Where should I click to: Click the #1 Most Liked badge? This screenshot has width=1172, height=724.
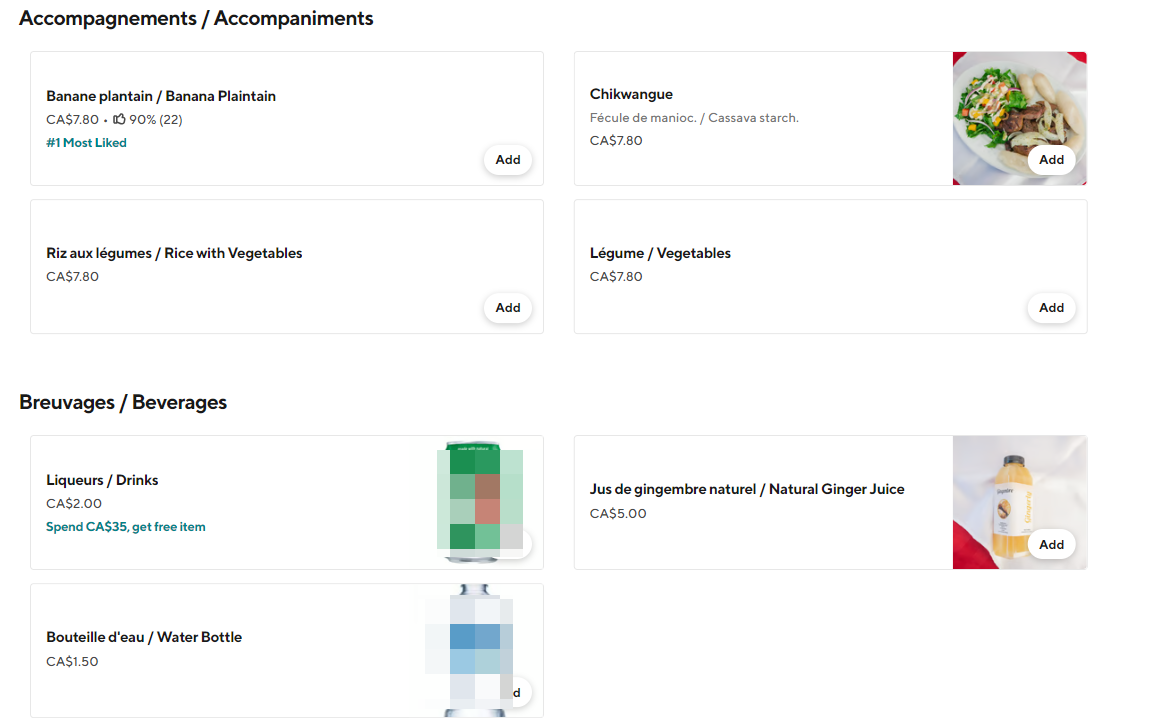87,143
